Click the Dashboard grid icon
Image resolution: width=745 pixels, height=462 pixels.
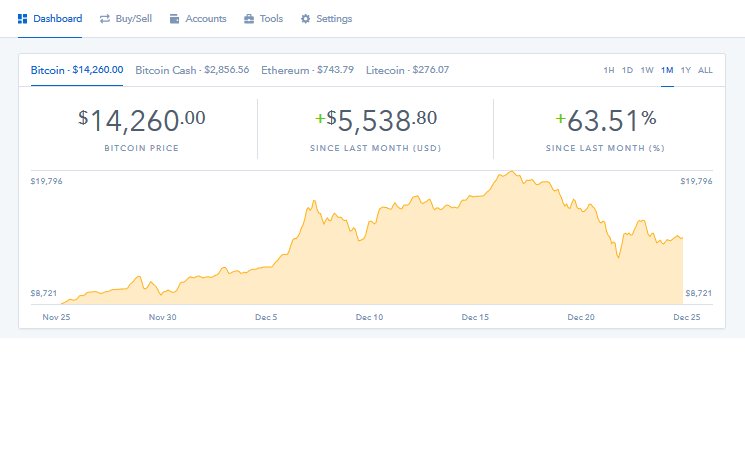tap(22, 19)
